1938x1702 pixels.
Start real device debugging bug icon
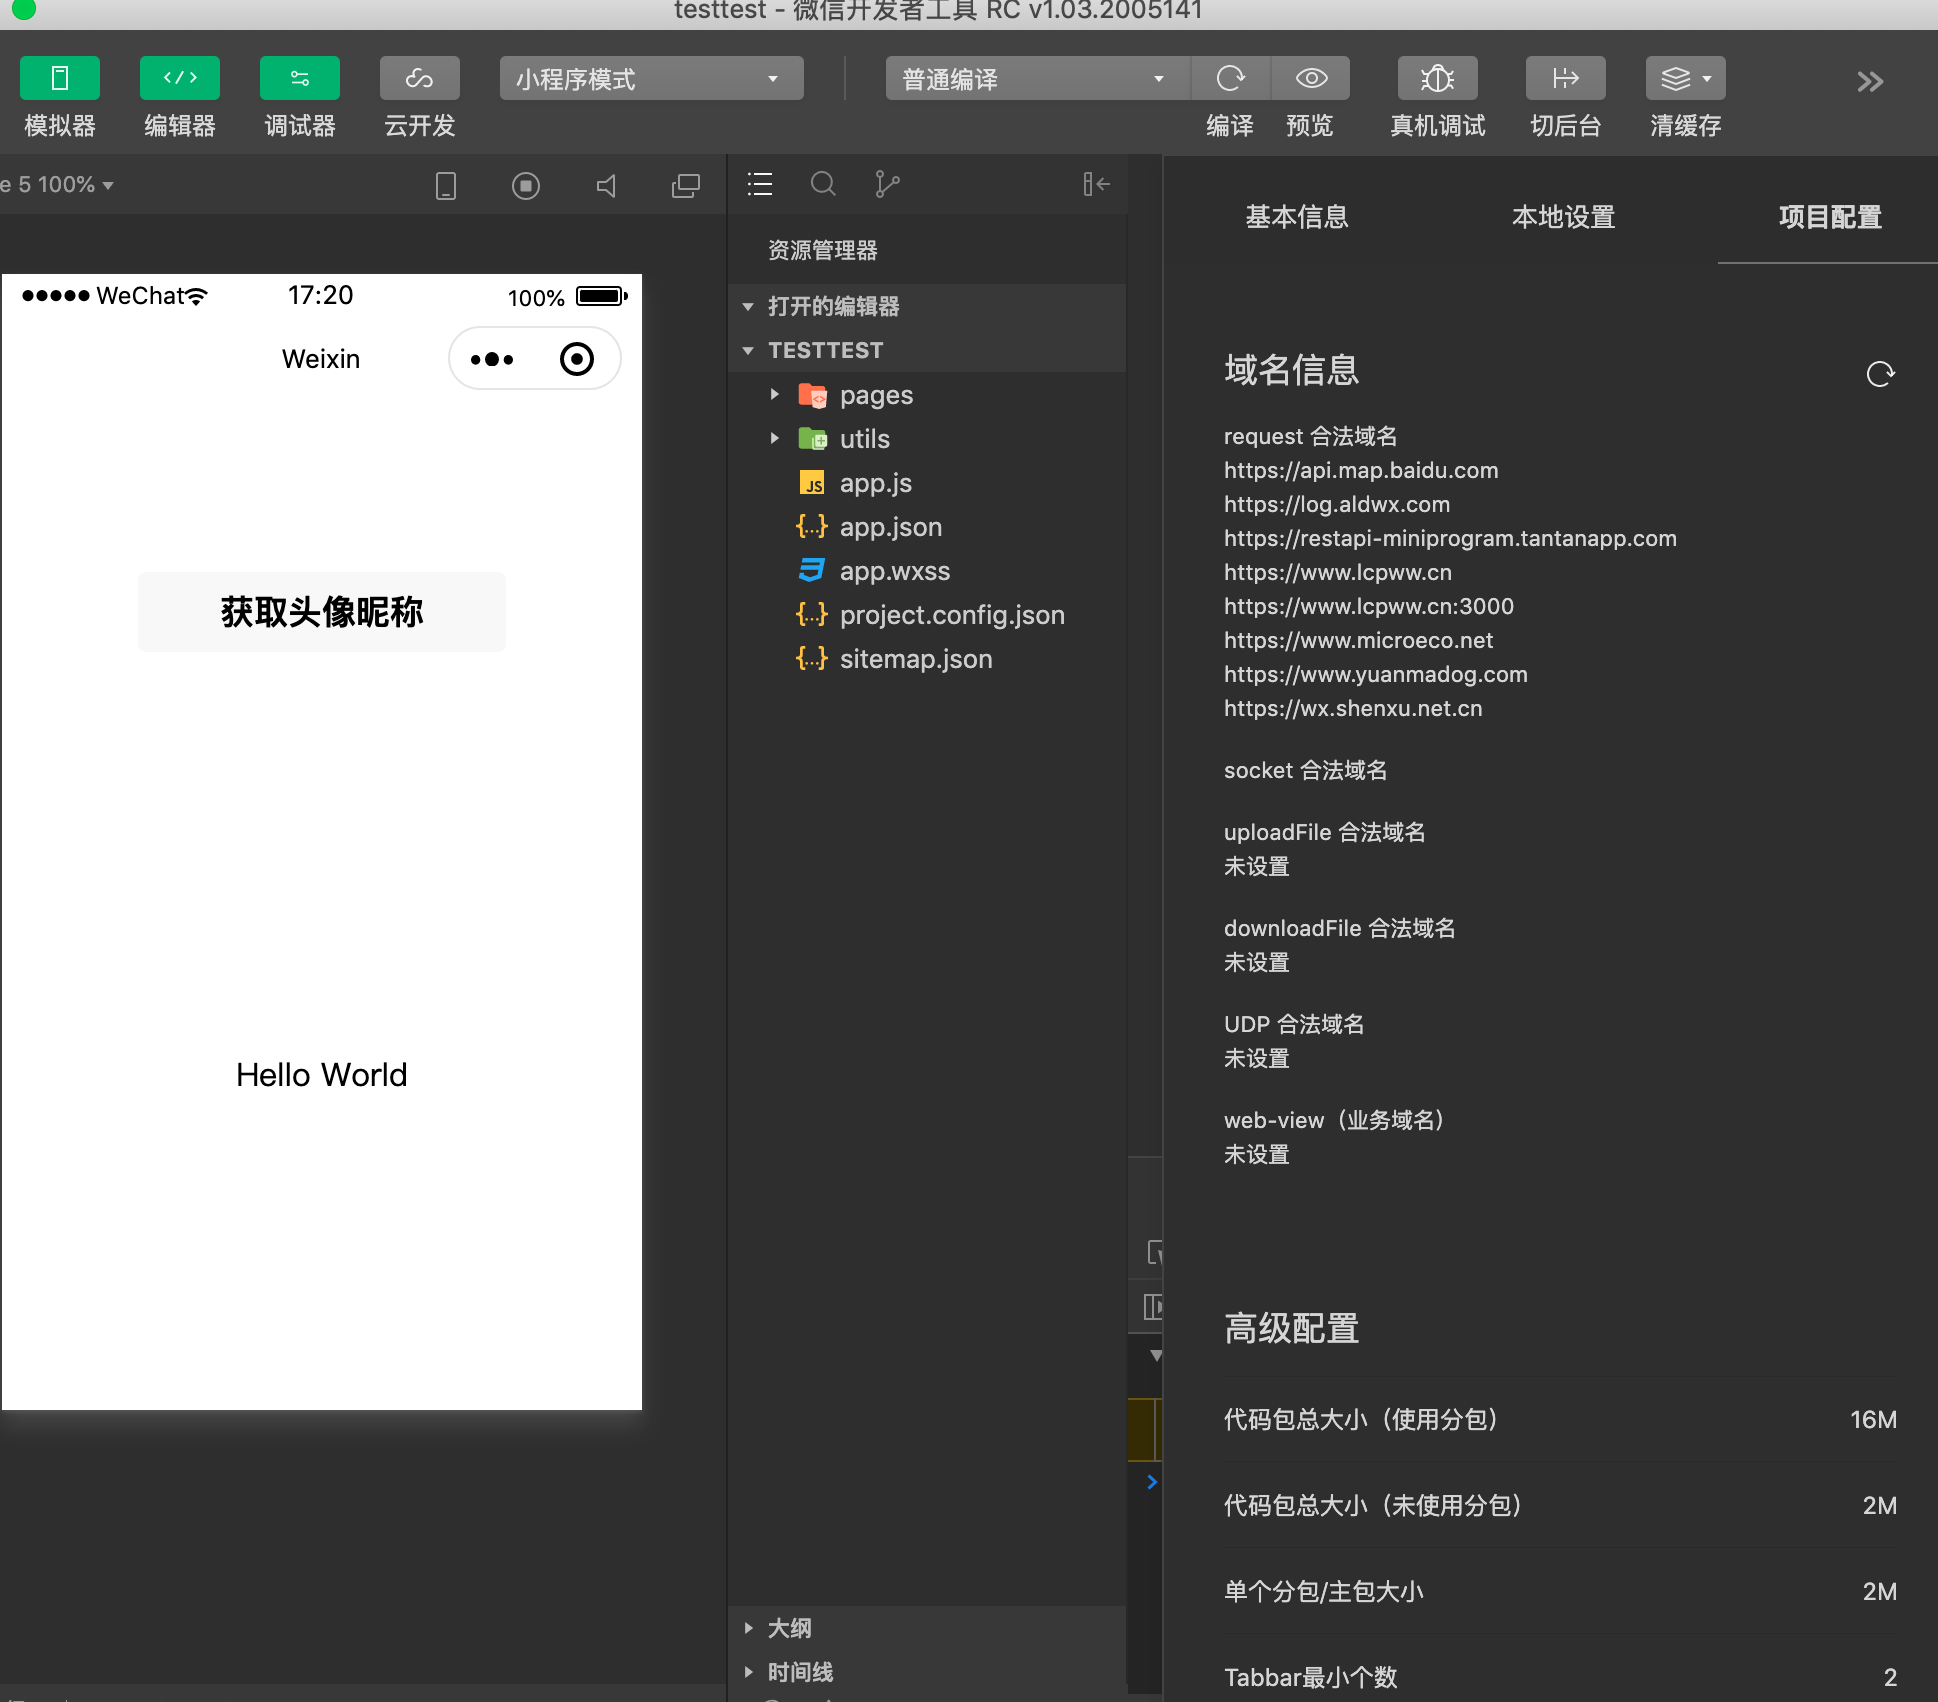pyautogui.click(x=1437, y=79)
